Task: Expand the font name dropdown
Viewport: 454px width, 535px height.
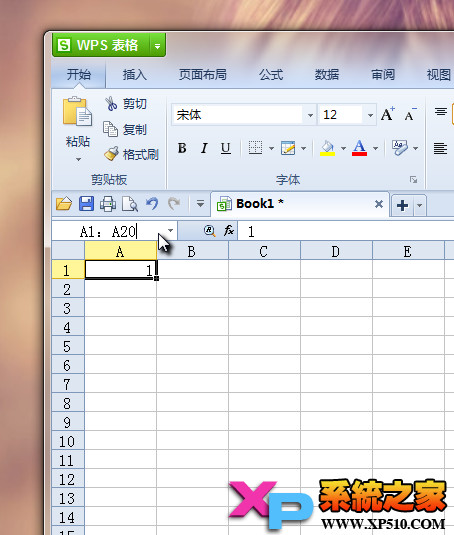Action: (310, 115)
